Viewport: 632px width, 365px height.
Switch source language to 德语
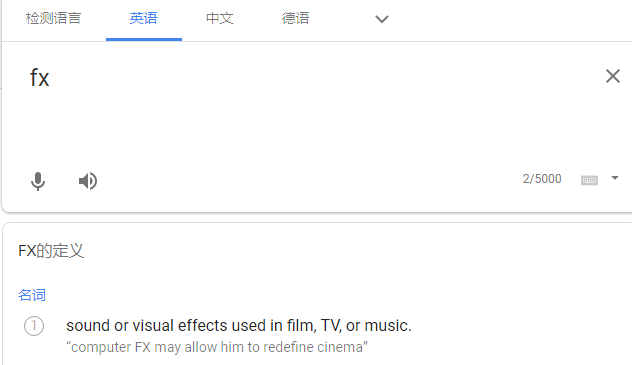pos(295,18)
